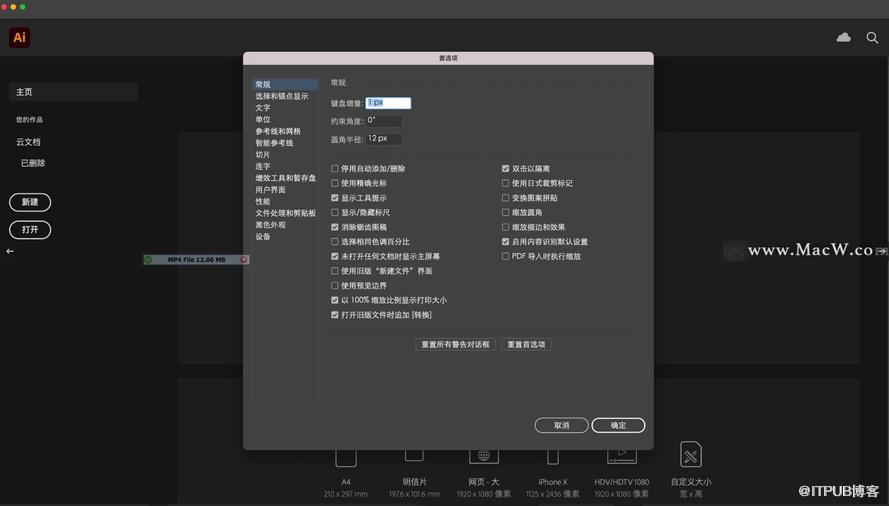This screenshot has width=889, height=506.
Task: Open the 文字 preferences category
Action: click(x=263, y=108)
